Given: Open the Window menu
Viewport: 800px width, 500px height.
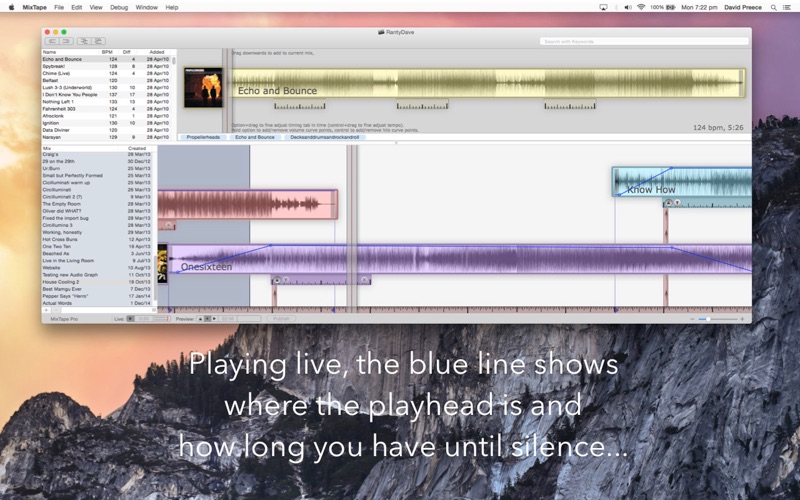Looking at the screenshot, I should tap(146, 7).
